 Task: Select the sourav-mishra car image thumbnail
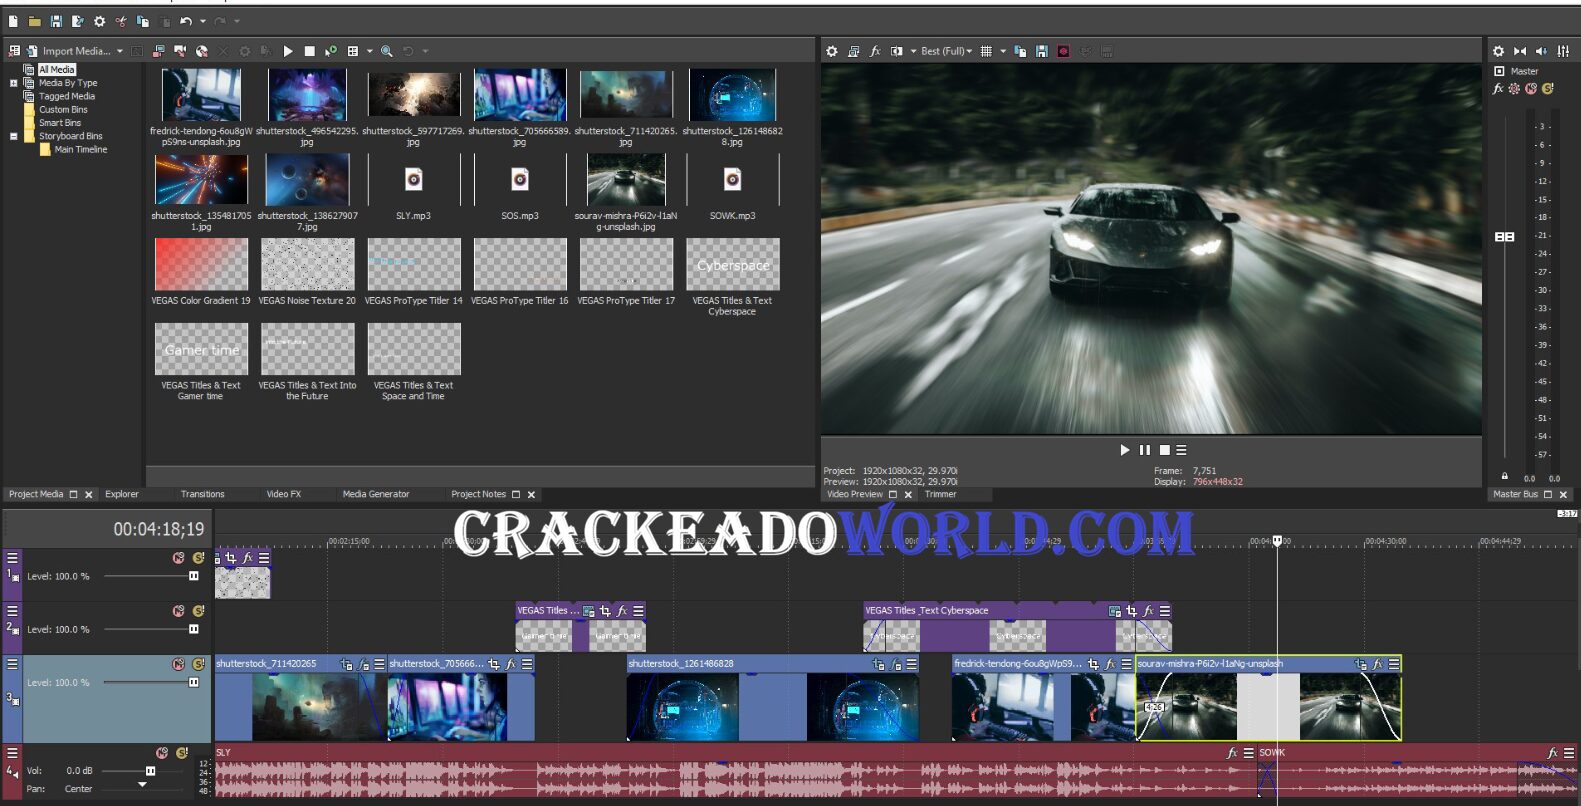(x=626, y=180)
